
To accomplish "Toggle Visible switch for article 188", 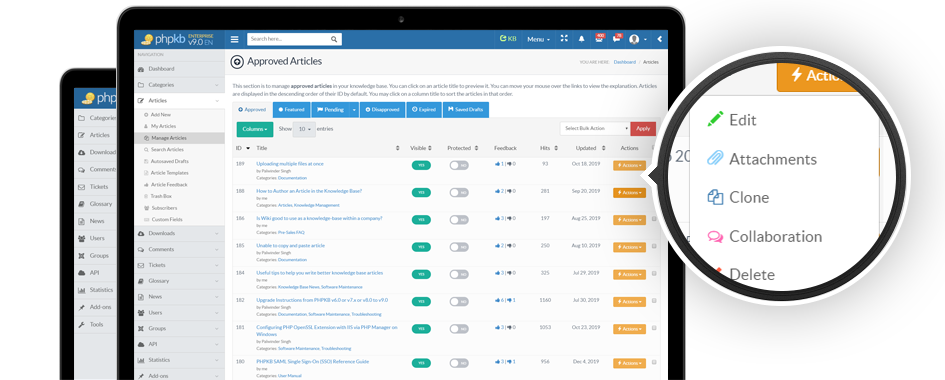I will click(421, 193).
